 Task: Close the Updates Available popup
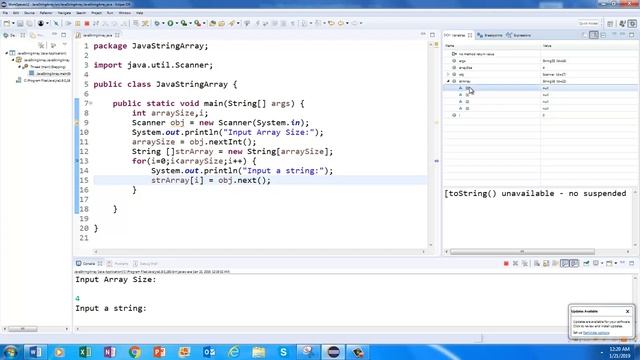pos(627,311)
